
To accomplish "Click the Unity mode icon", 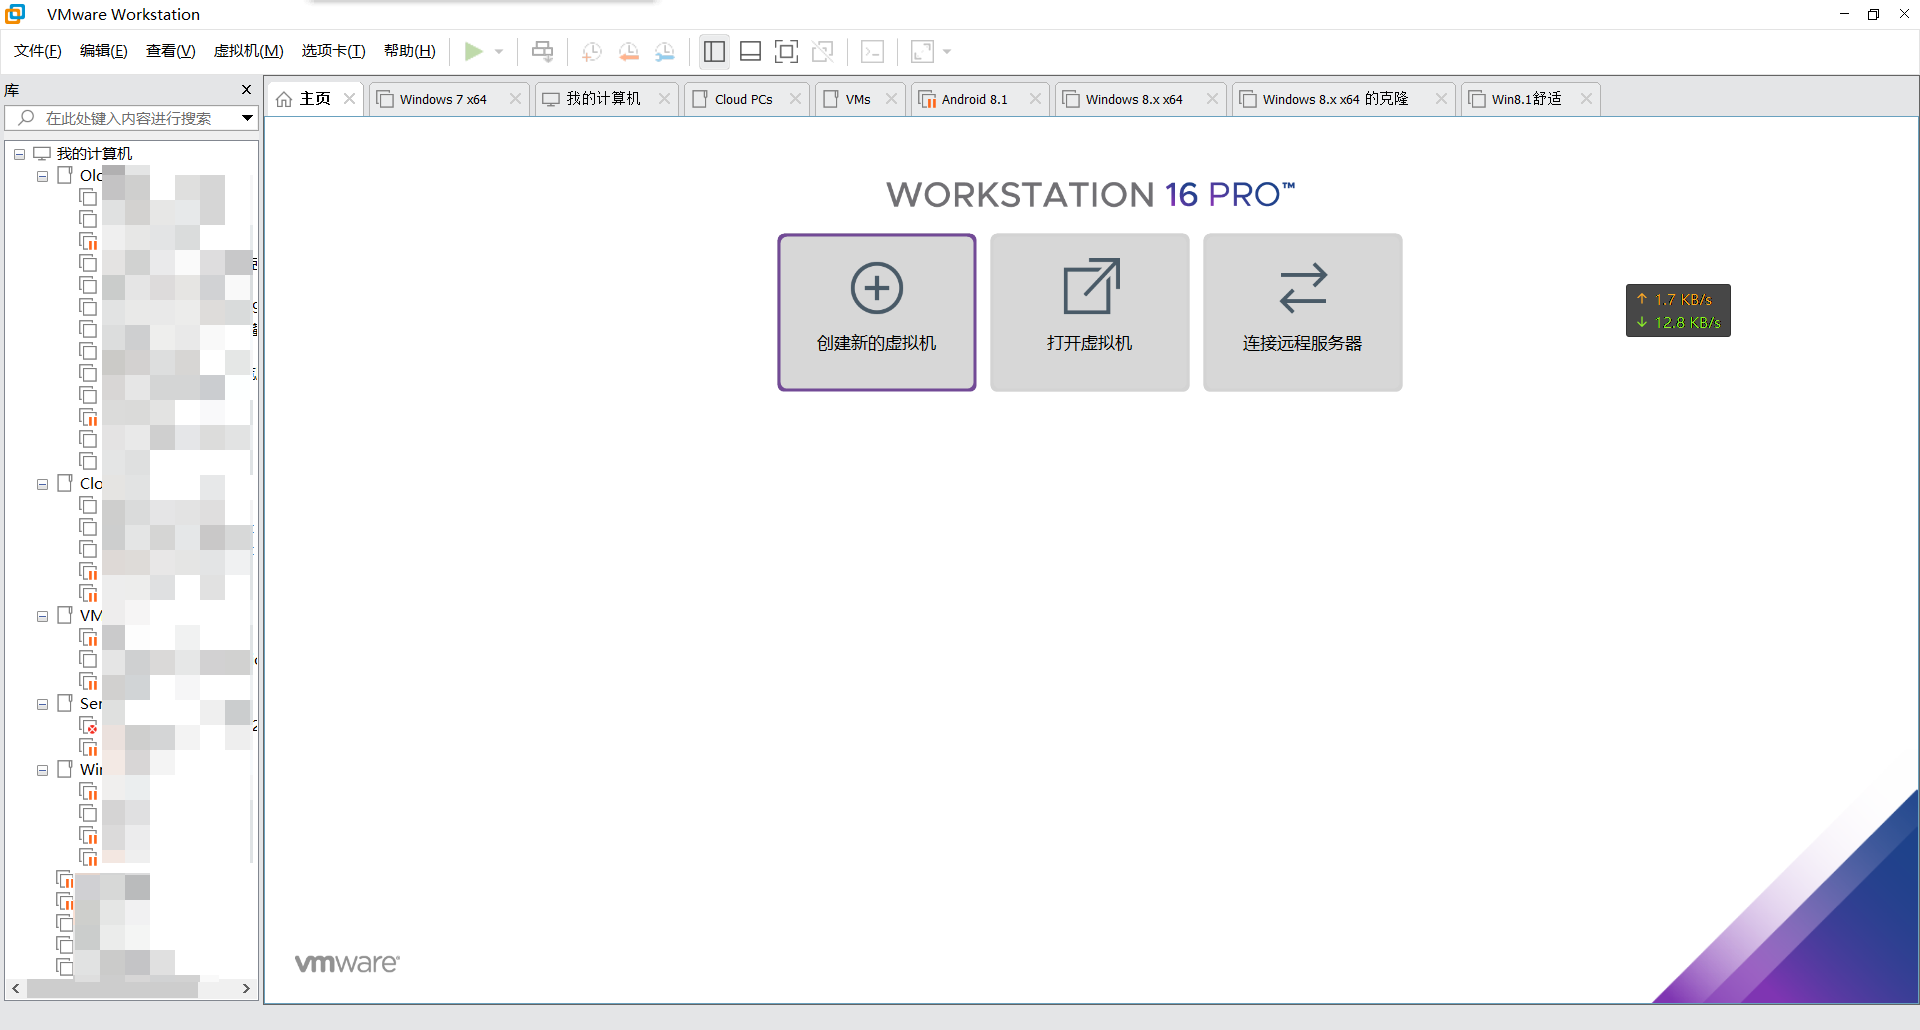I will click(823, 51).
